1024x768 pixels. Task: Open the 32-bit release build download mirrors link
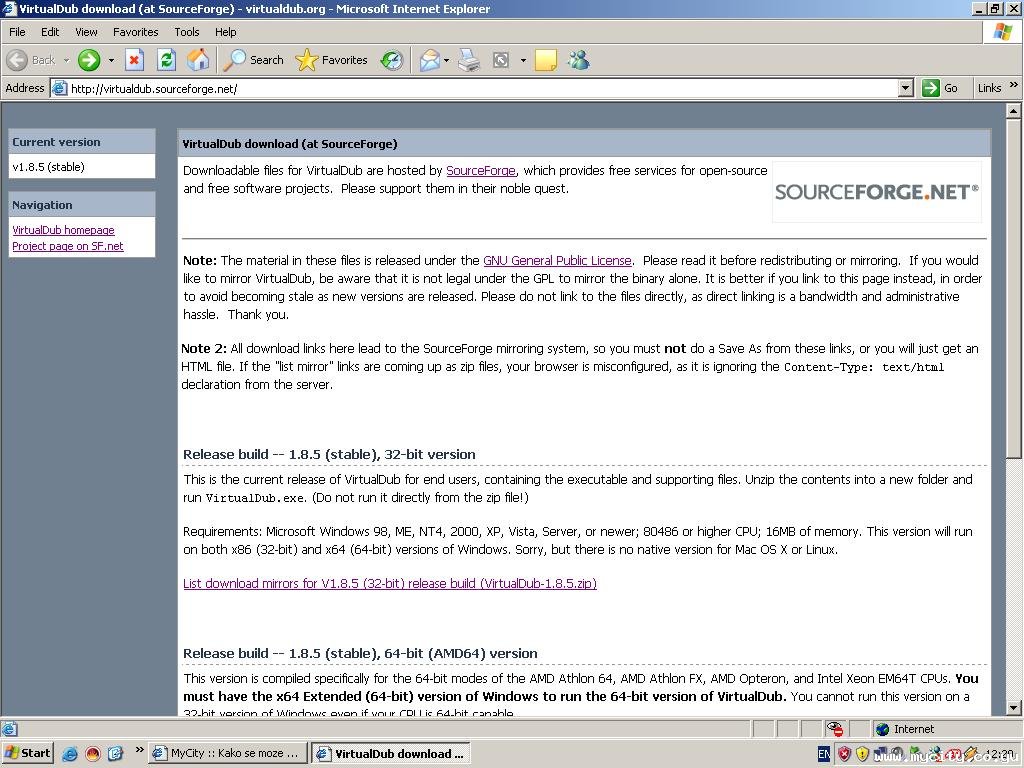coord(390,583)
